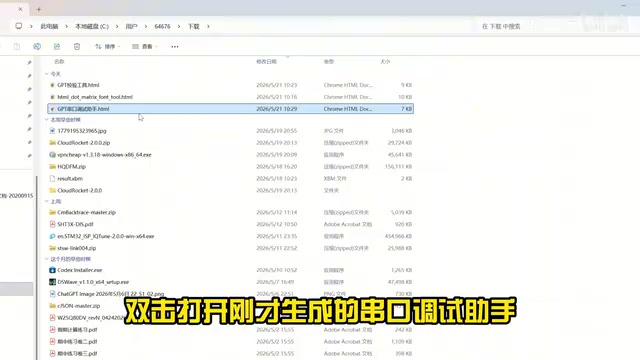Expand the chevron after 此电脑 in breadcrumb

[67, 26]
